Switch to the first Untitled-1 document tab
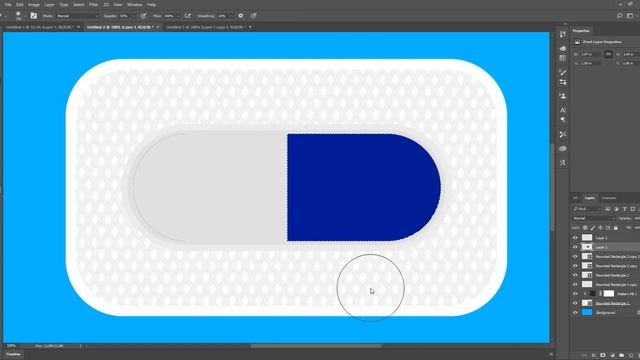This screenshot has width=640, height=360. coord(39,27)
